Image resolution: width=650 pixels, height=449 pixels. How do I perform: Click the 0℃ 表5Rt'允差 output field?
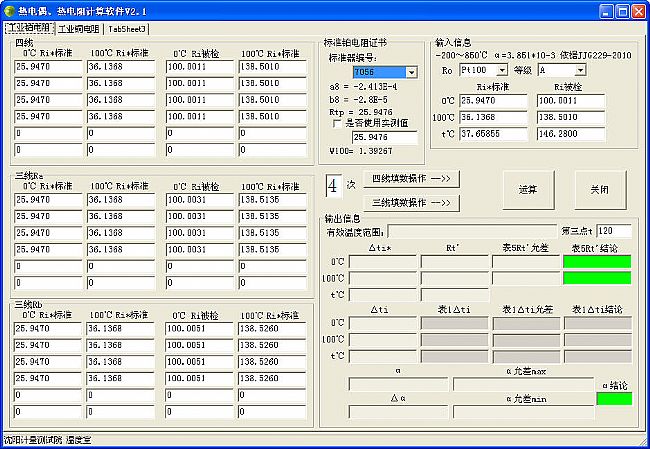(x=526, y=262)
